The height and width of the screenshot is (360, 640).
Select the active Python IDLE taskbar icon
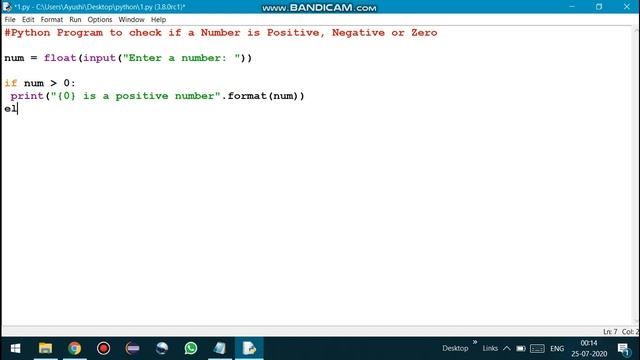coord(249,348)
